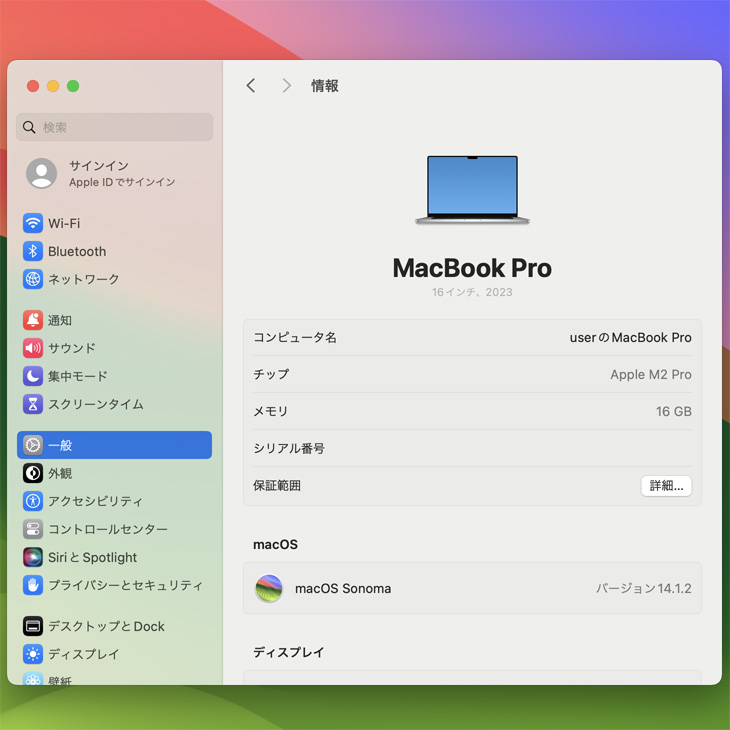Click the 保証範囲 row label
Image resolution: width=730 pixels, height=730 pixels.
[x=277, y=486]
